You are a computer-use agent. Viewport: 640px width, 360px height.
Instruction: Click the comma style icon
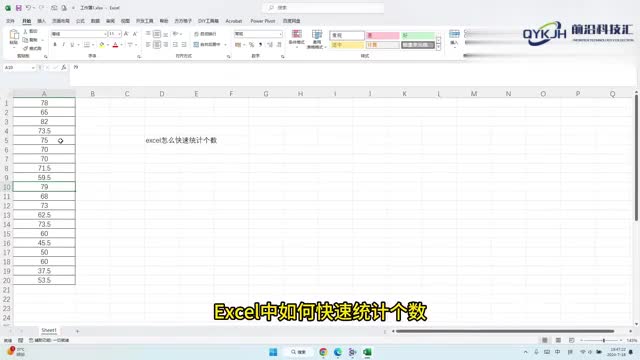[x=260, y=44]
